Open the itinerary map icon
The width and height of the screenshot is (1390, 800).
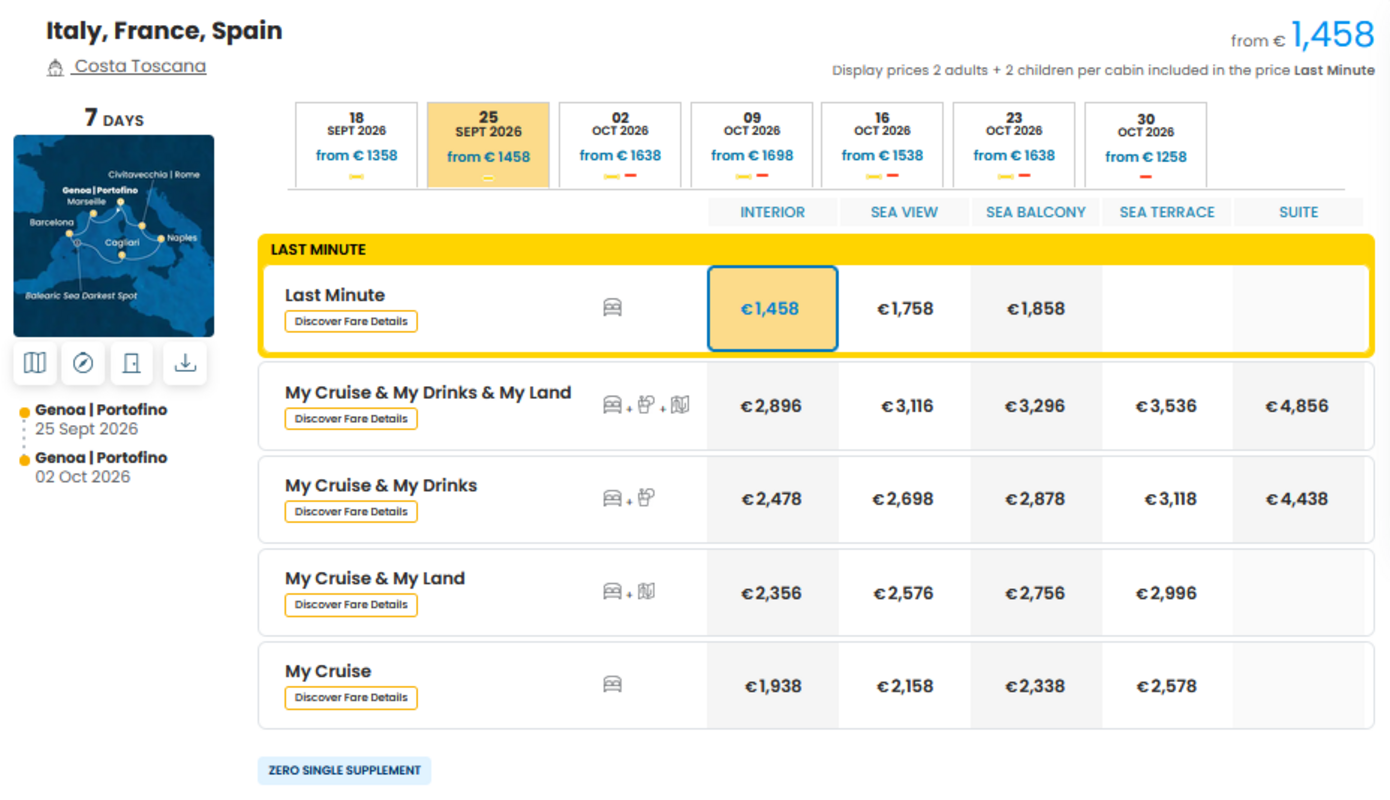35,363
